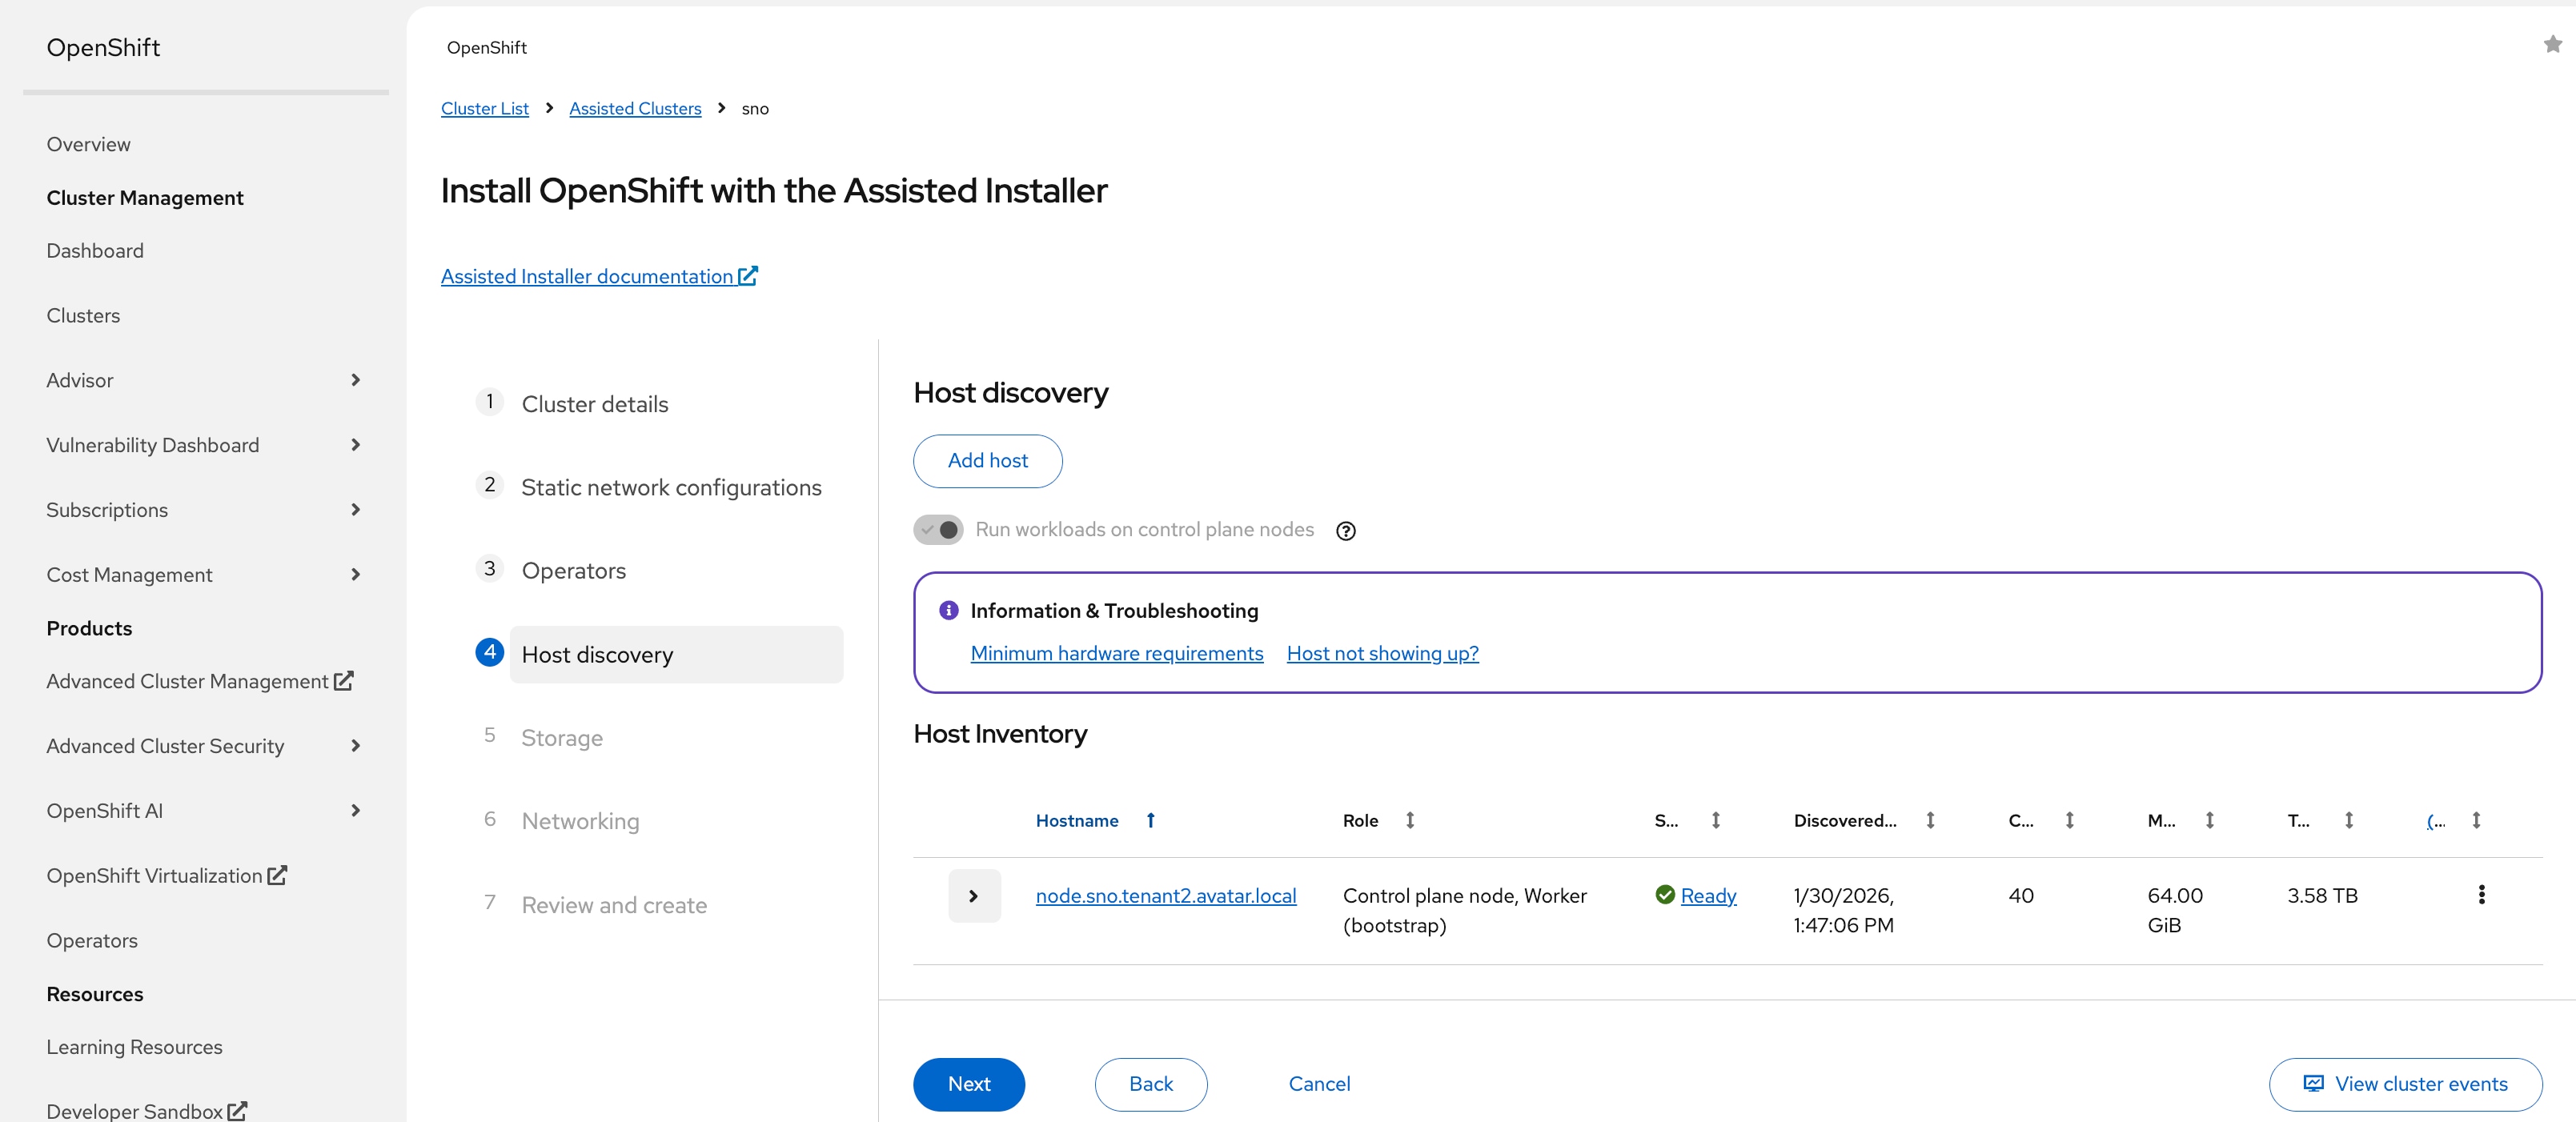
Task: Select the Host discovery step
Action: click(676, 655)
